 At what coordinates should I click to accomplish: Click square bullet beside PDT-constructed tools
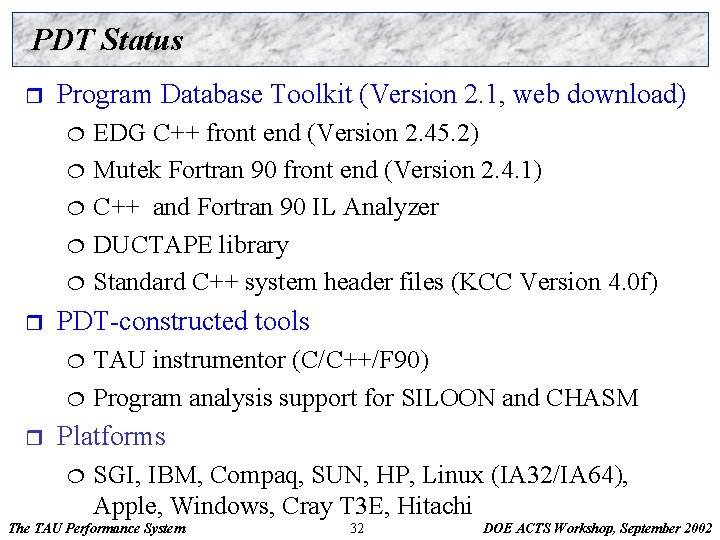[34, 322]
